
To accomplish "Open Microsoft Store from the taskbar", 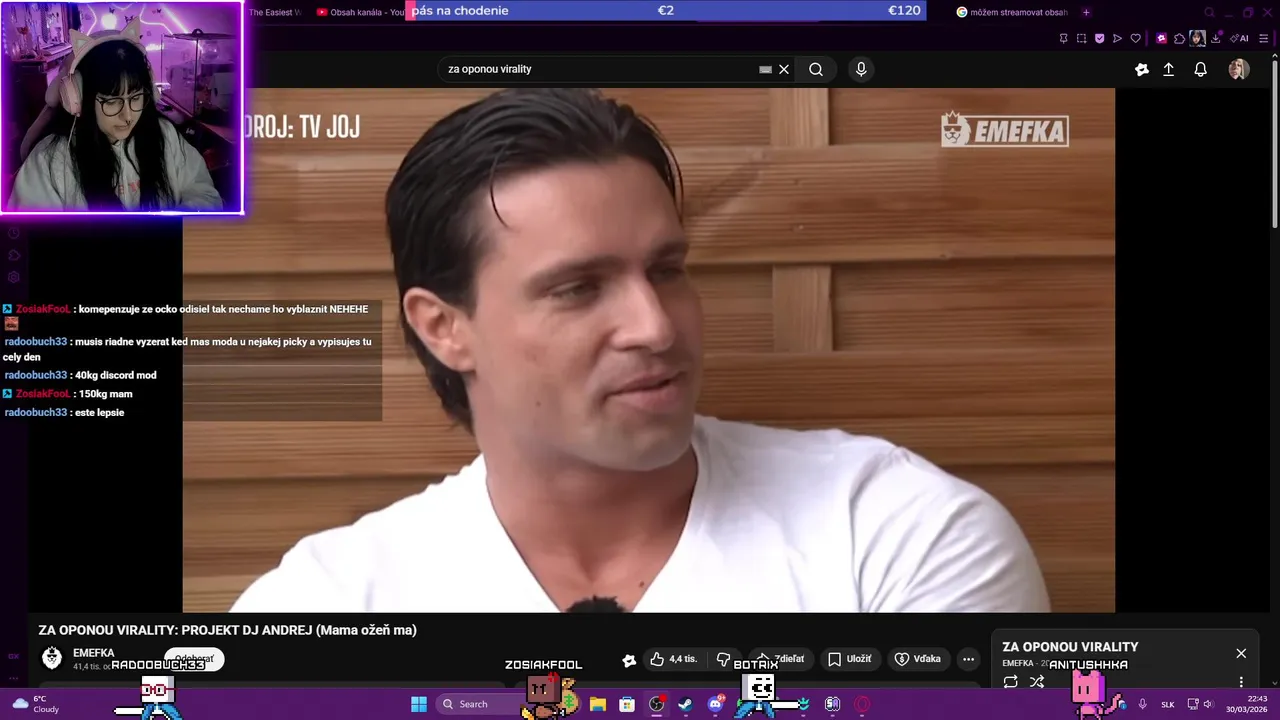I will click(627, 704).
